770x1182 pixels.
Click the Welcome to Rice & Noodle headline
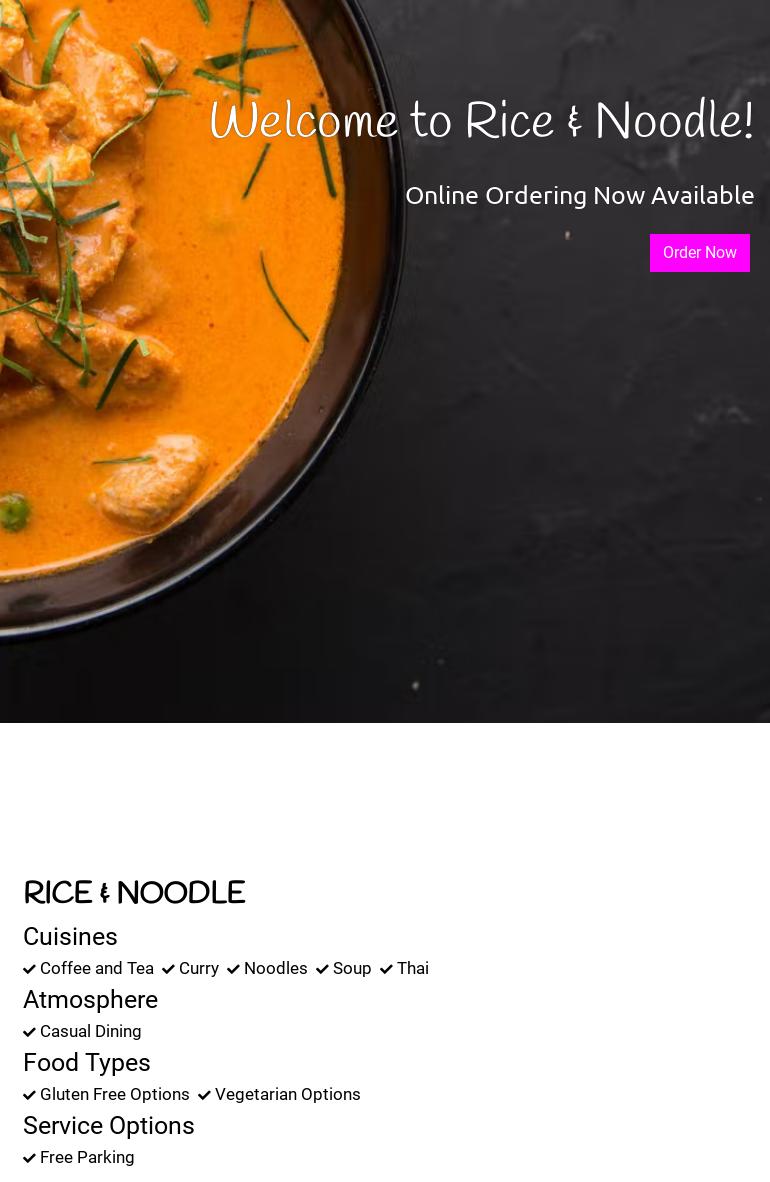point(481,120)
